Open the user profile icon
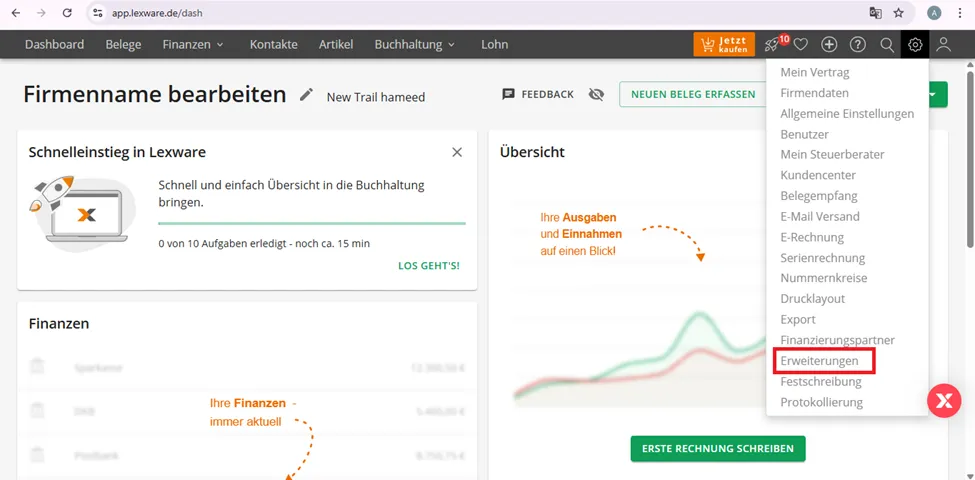The width and height of the screenshot is (975, 480). [x=944, y=45]
